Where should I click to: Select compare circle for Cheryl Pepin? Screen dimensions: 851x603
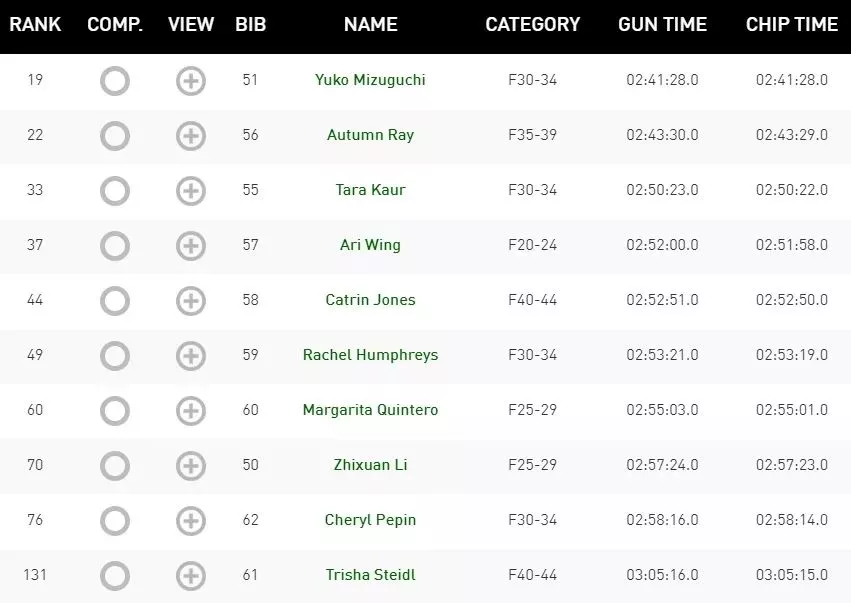pos(115,521)
